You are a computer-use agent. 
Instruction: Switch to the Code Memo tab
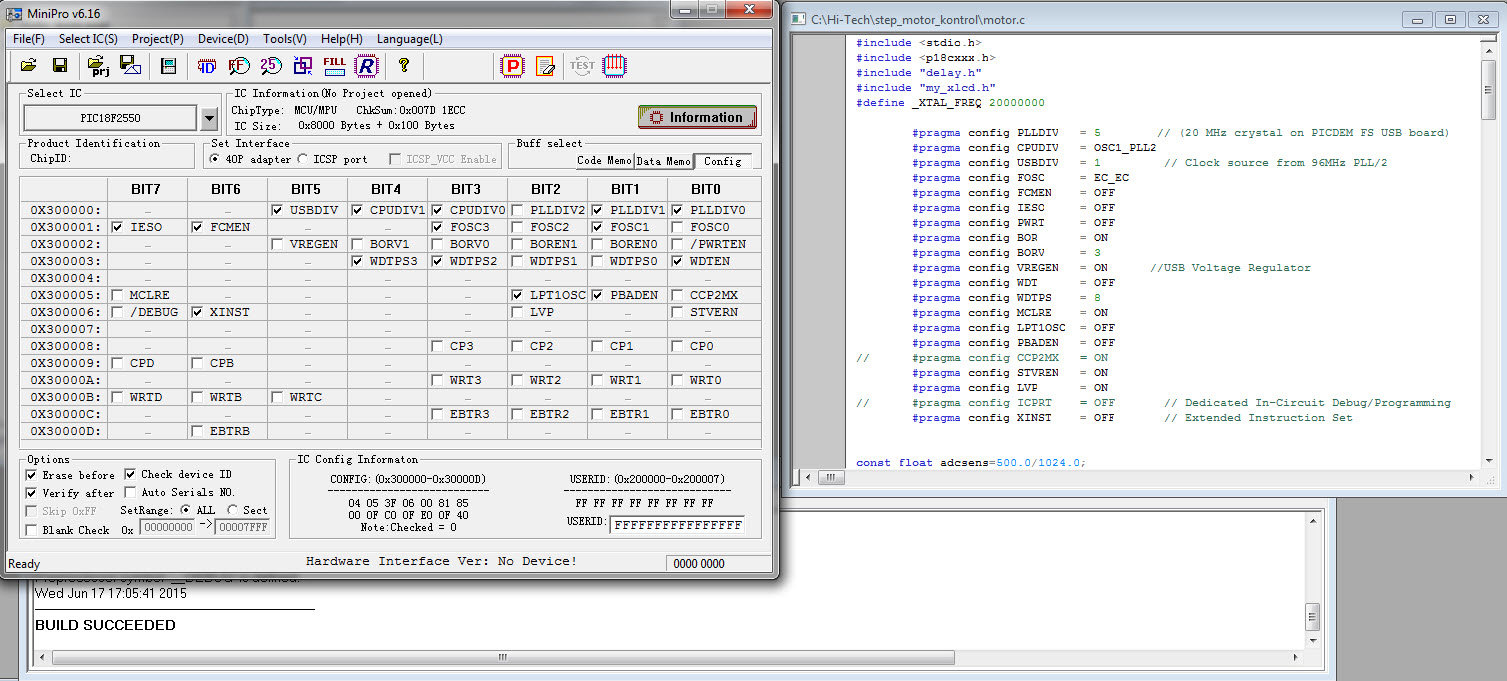(604, 160)
